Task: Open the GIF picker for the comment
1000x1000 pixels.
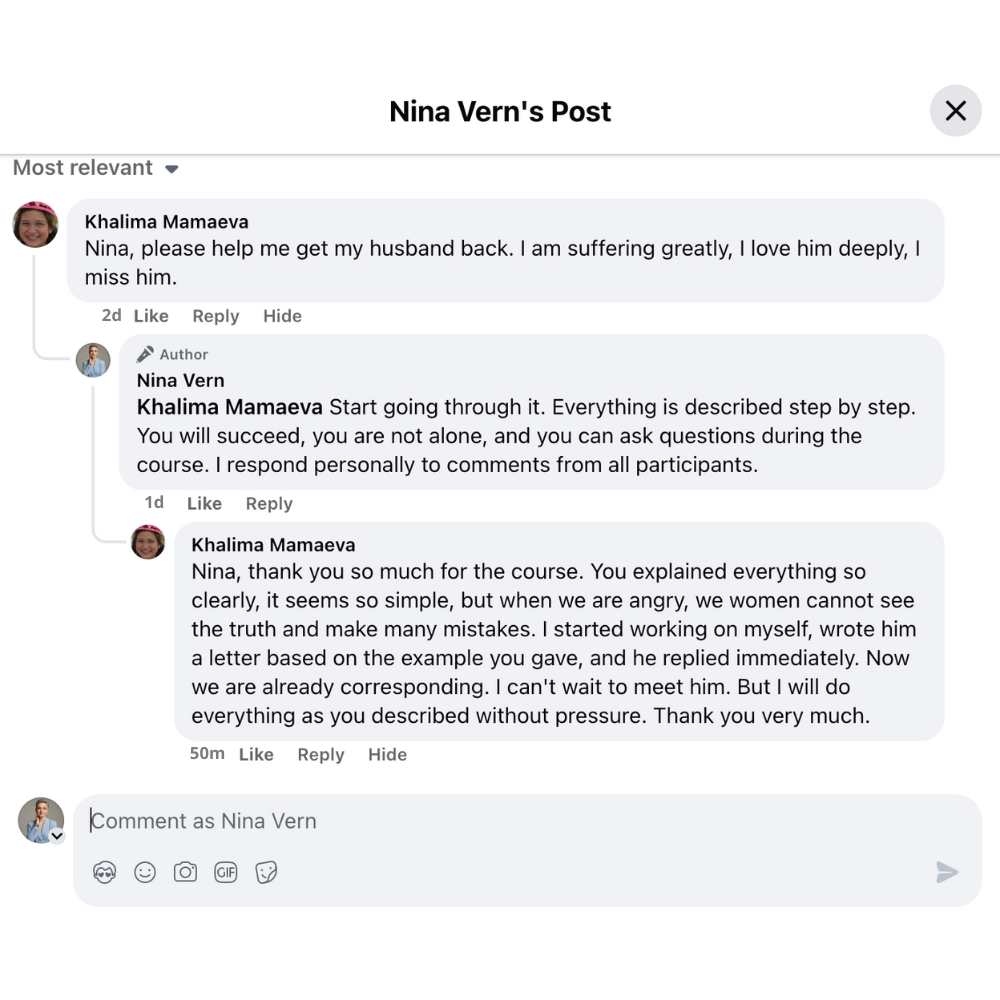Action: tap(226, 872)
